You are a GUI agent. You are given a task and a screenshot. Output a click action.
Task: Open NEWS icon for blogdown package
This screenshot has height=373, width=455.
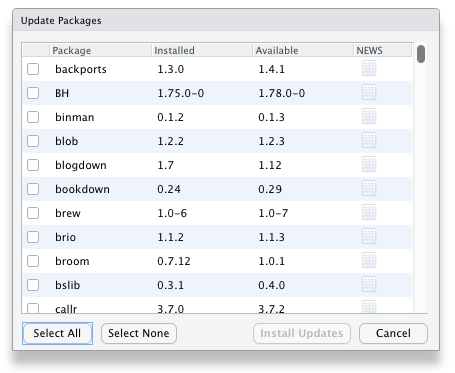[369, 164]
